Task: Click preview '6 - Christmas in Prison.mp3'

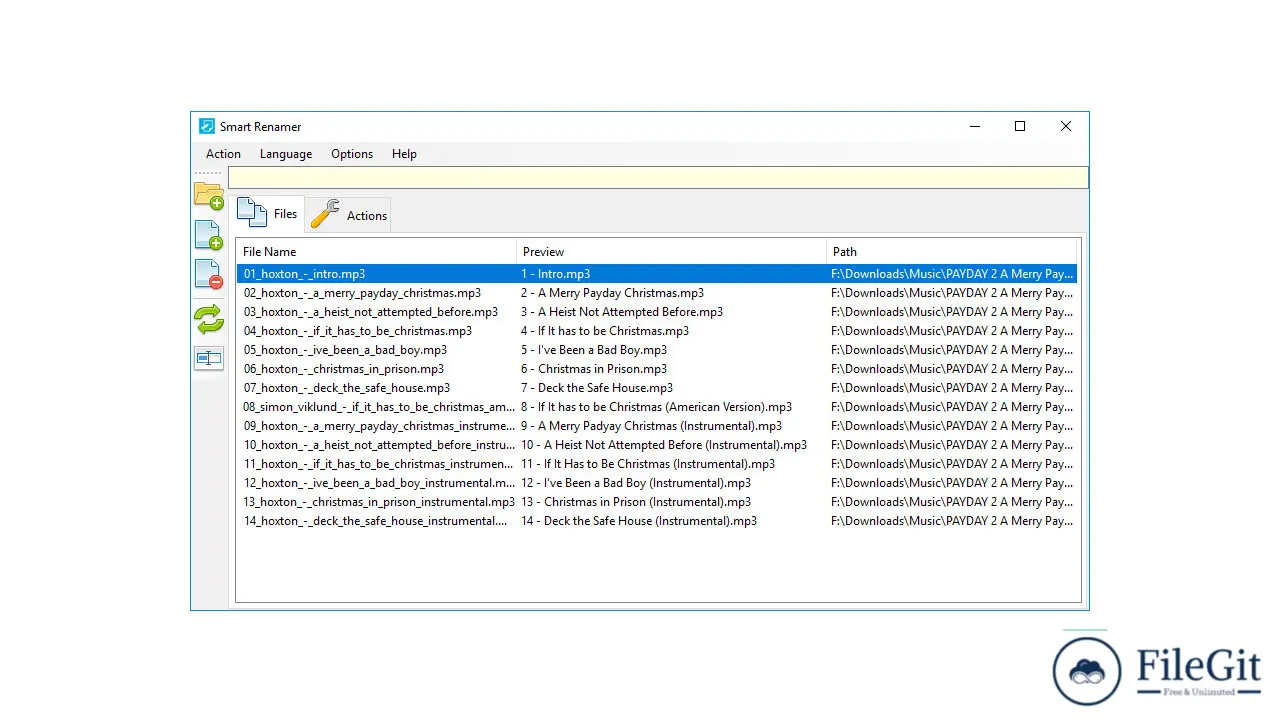Action: (x=593, y=369)
